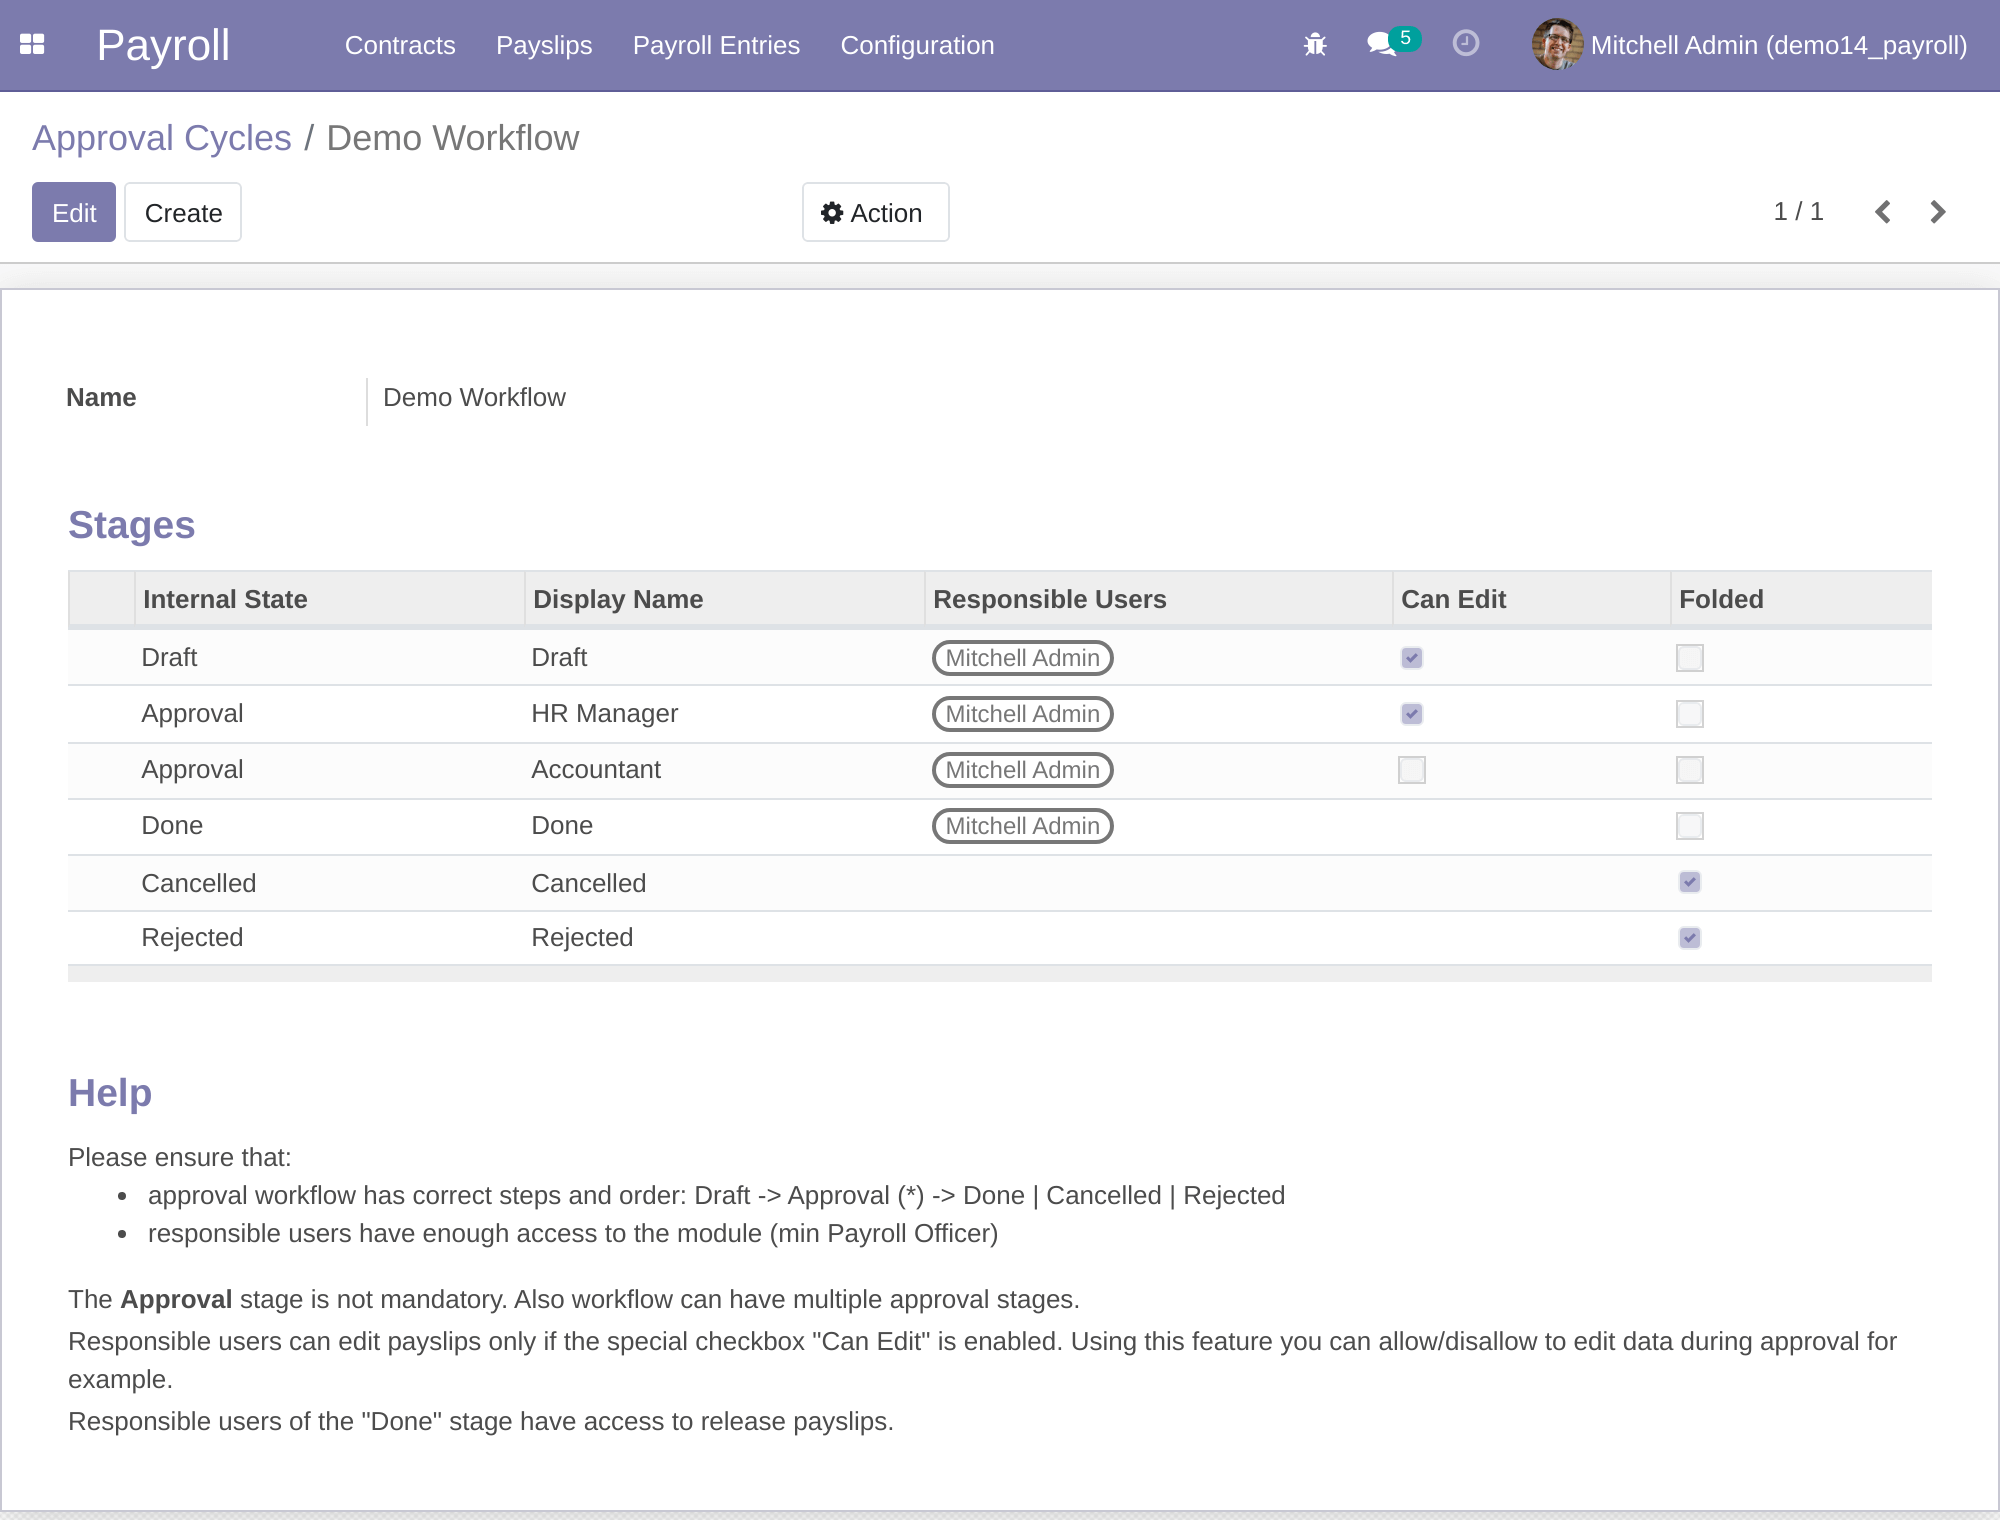Click the Edit button
2000x1520 pixels.
(73, 212)
